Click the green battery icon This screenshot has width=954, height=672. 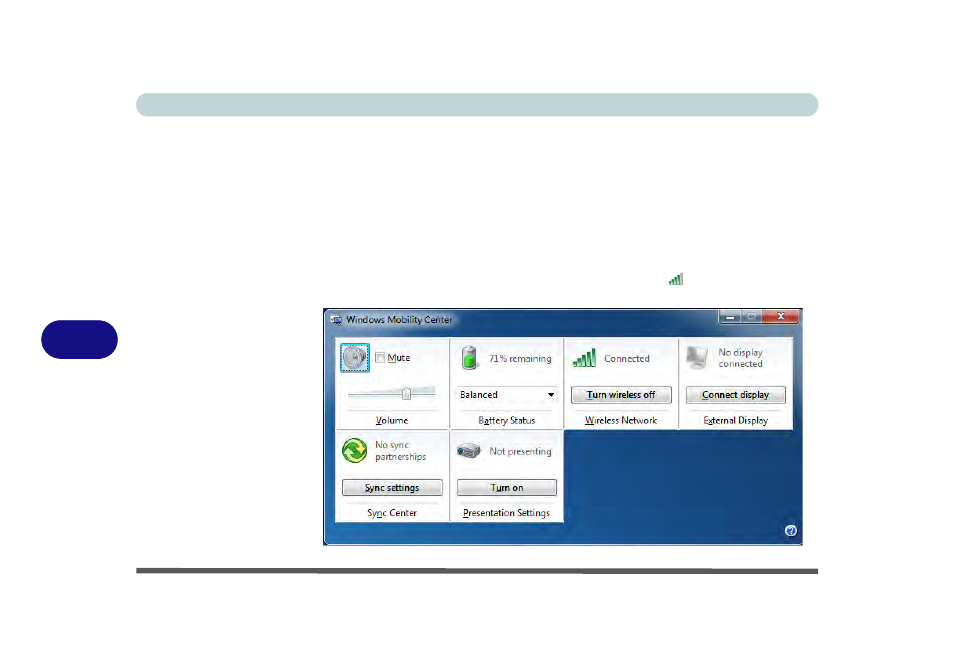469,358
